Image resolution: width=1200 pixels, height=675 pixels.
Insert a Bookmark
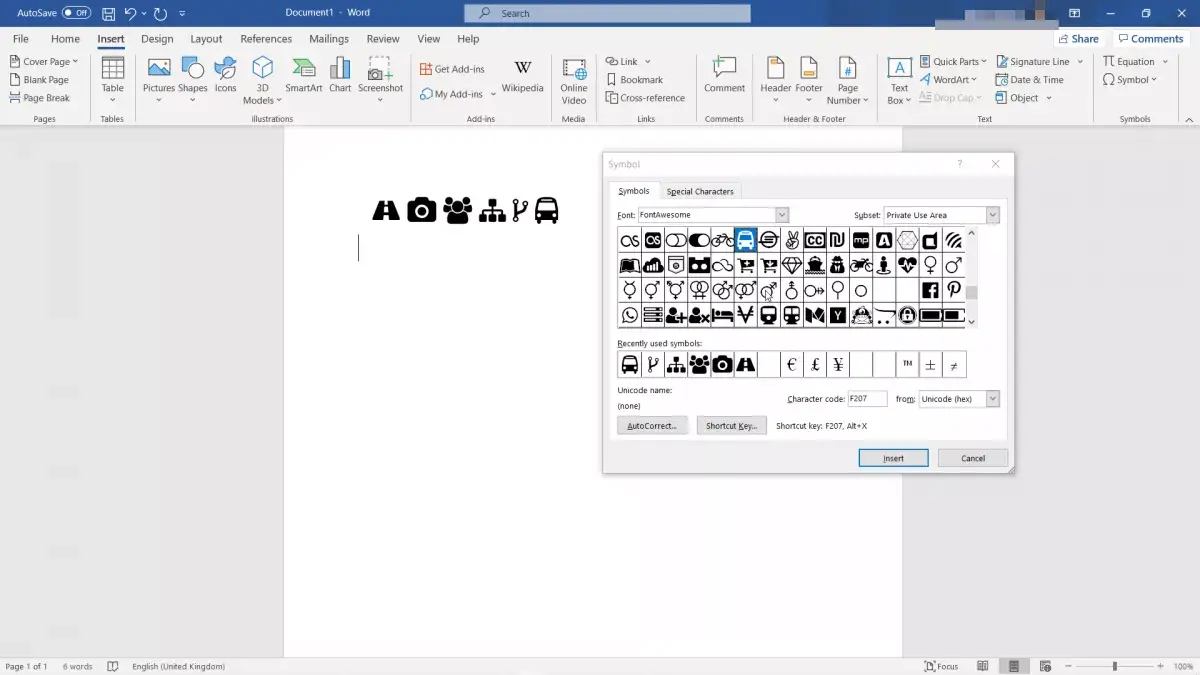(634, 80)
